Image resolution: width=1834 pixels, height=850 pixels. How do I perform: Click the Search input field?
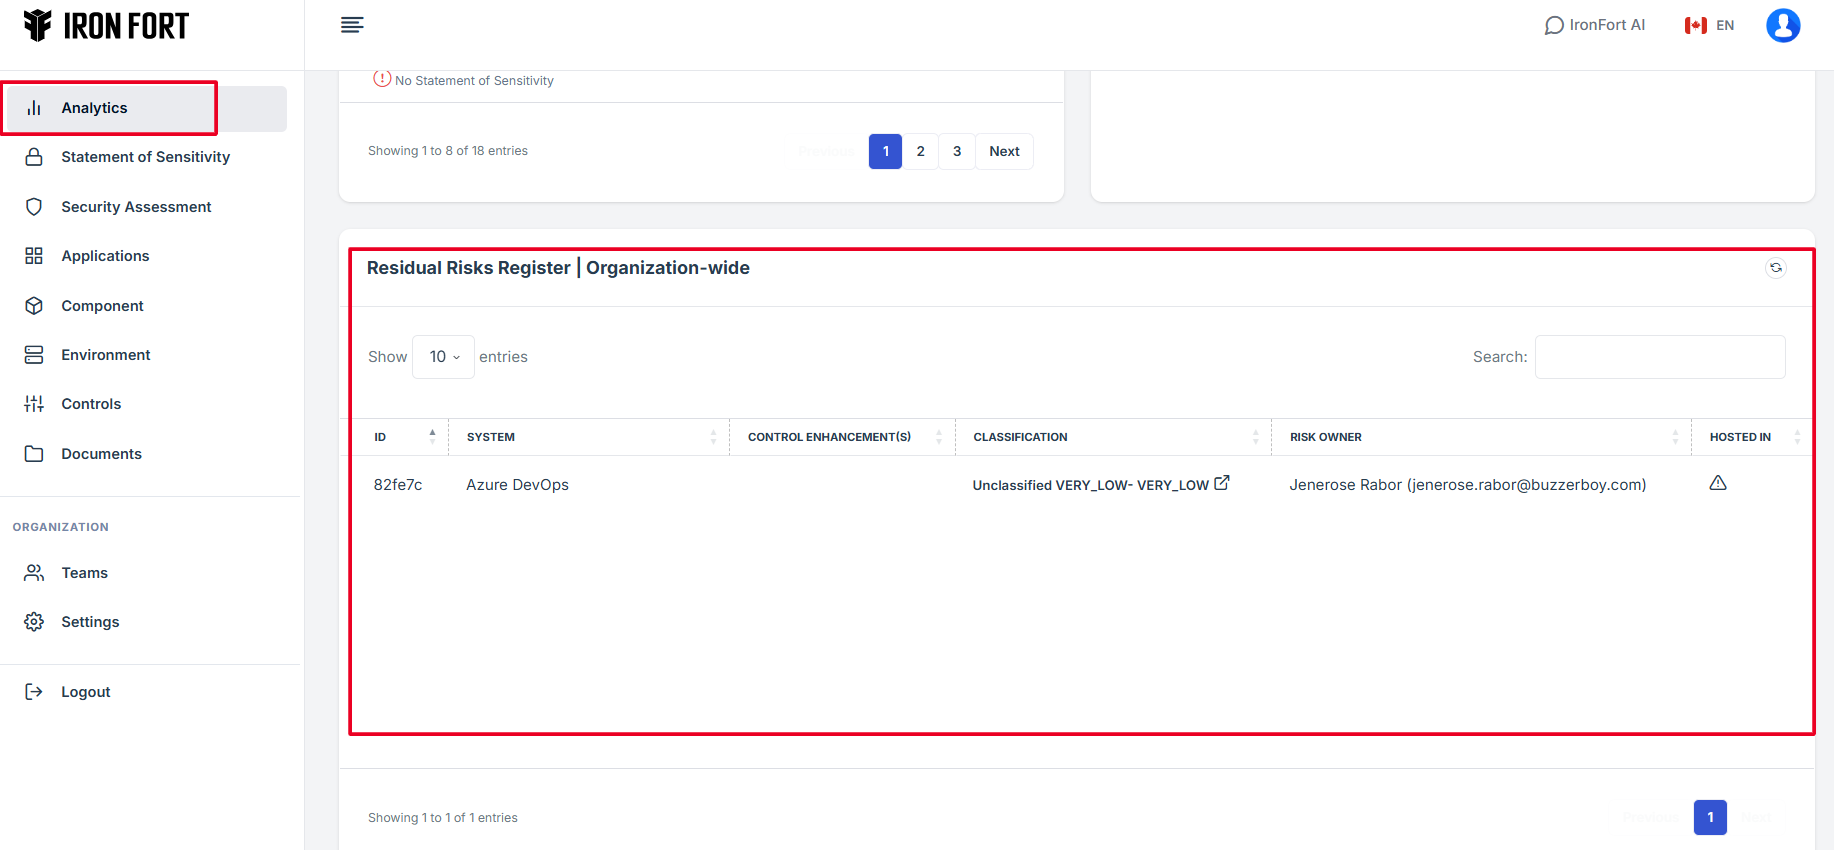[1659, 357]
